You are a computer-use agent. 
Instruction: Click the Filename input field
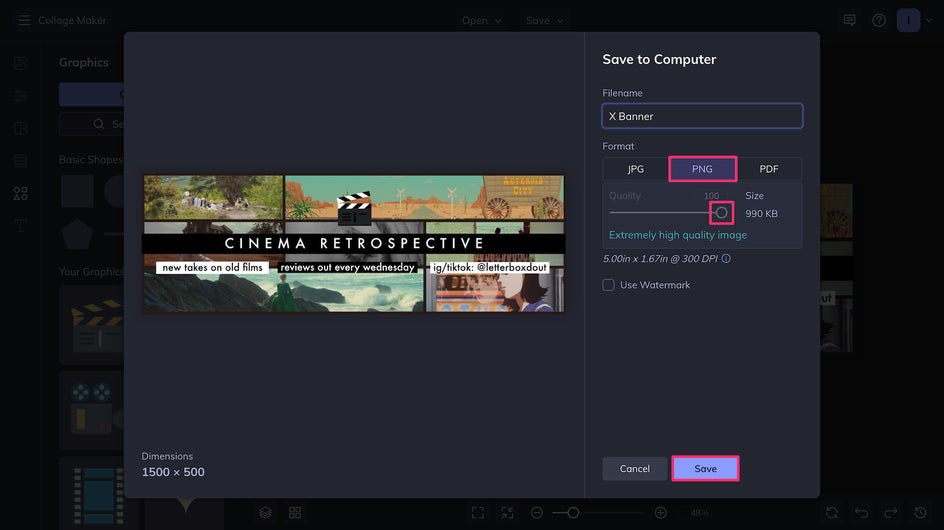tap(702, 116)
